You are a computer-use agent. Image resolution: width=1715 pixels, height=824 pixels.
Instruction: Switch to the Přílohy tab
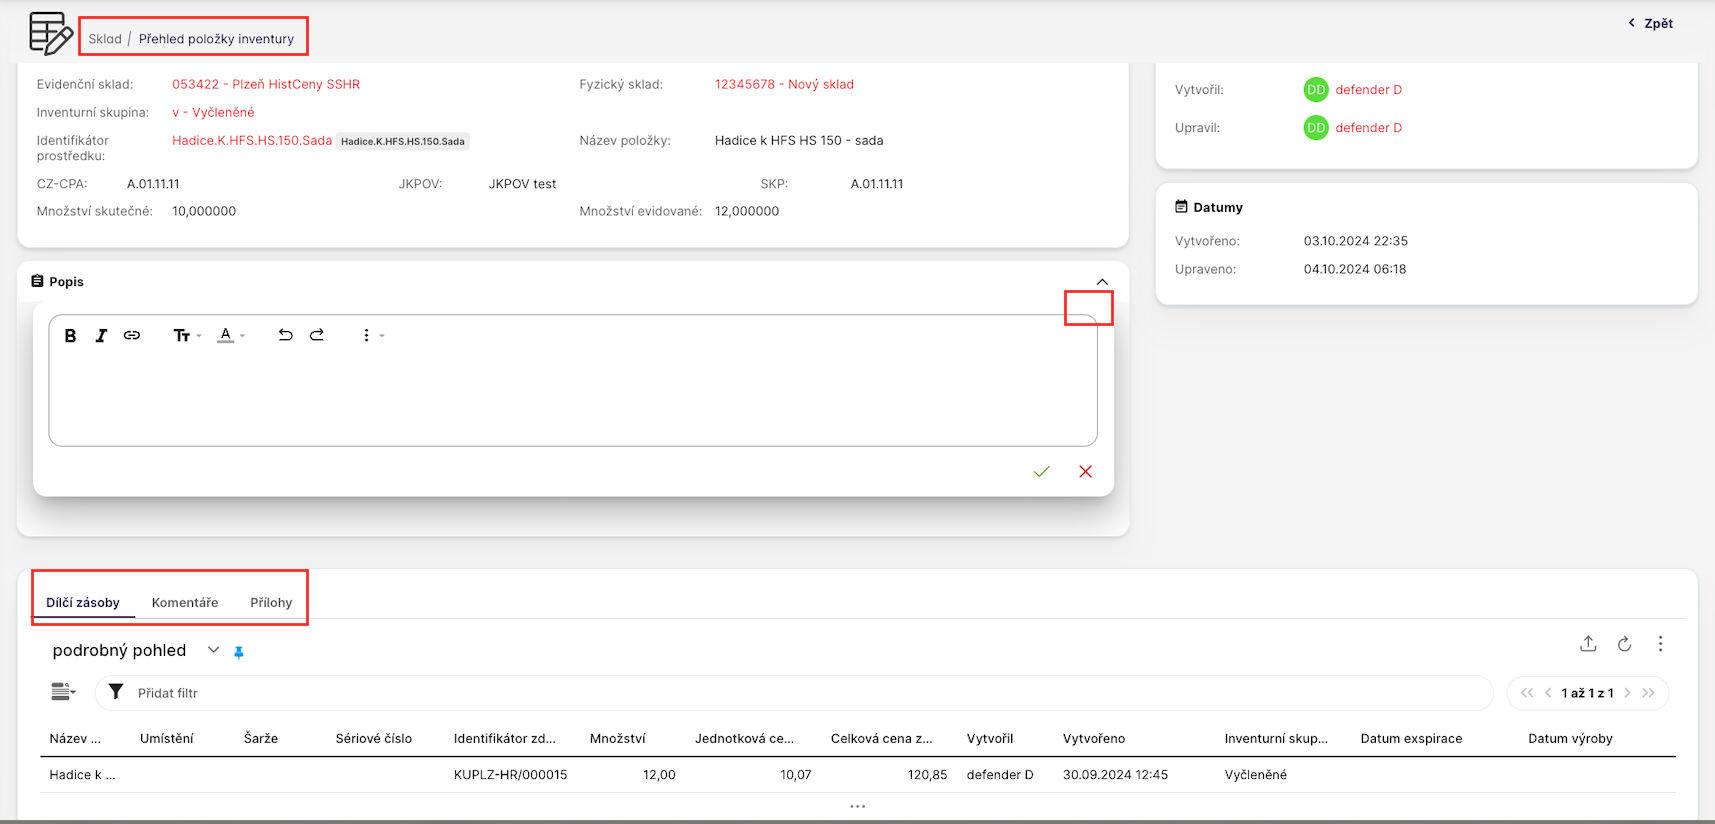point(271,603)
